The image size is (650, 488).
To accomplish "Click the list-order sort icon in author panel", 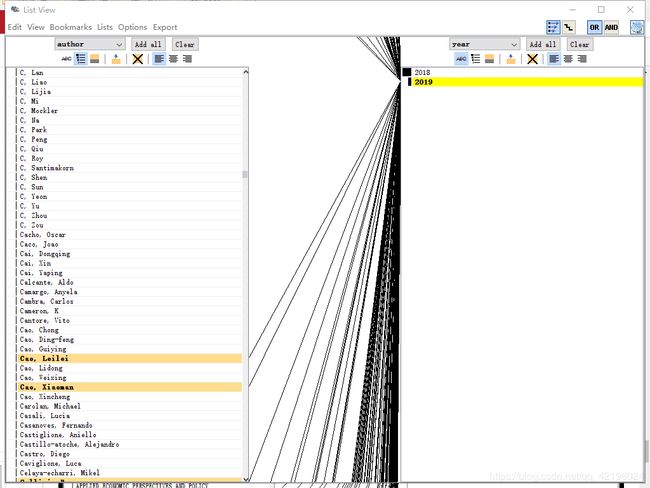I will point(80,59).
